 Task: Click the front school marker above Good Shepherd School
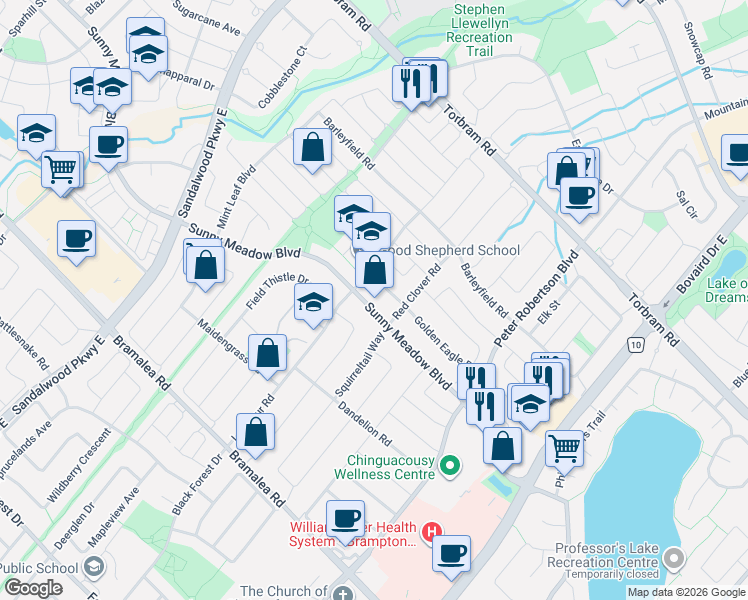coord(372,232)
